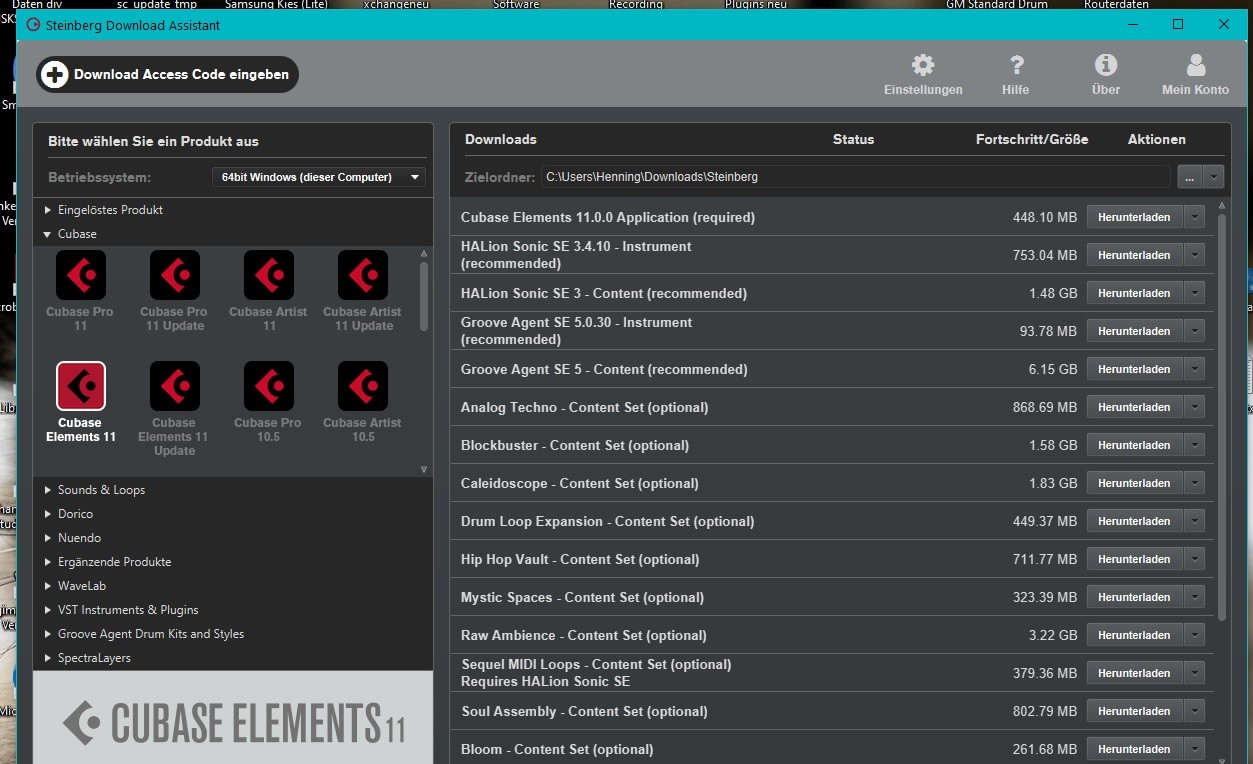Select the Cubase Elements 11 product icon
The height and width of the screenshot is (764, 1253).
[80, 386]
